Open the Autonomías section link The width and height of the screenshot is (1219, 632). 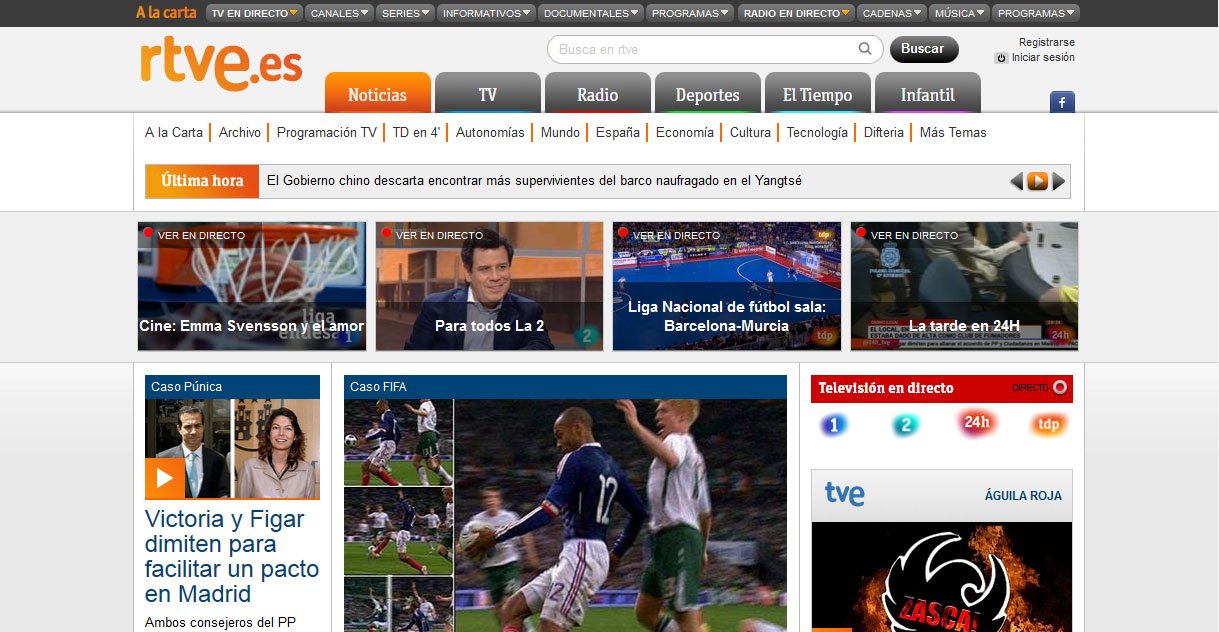[490, 132]
